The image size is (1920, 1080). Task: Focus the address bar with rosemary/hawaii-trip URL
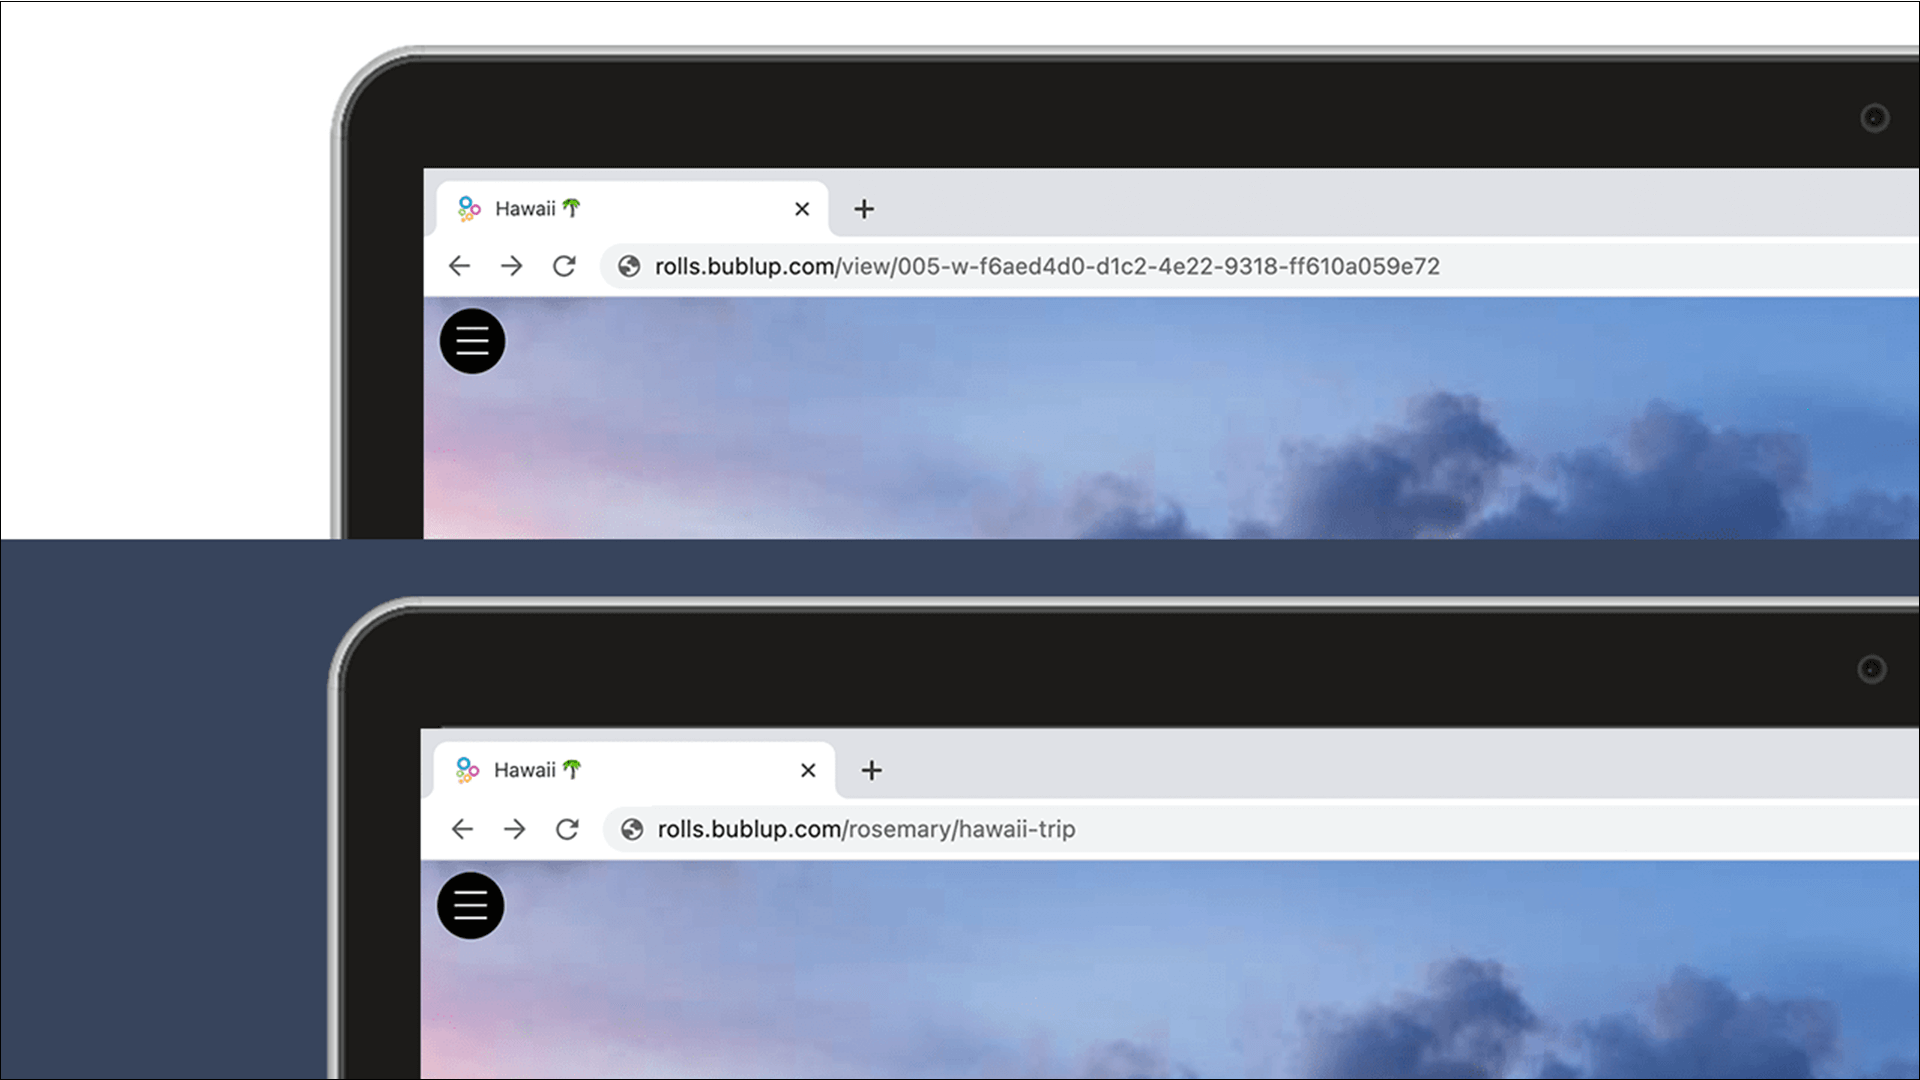[1262, 829]
